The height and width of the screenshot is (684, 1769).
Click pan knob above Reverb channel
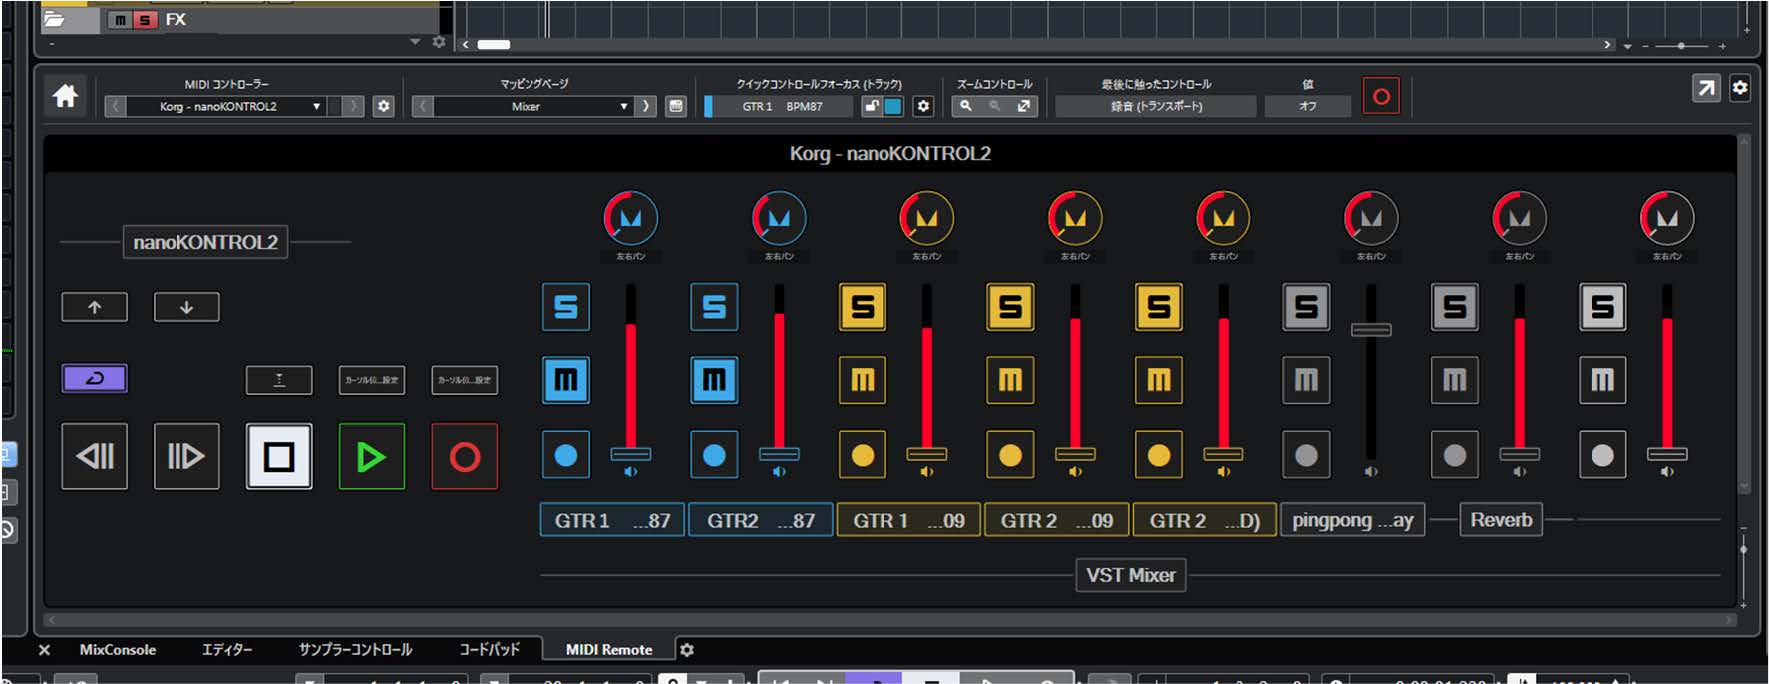point(1519,218)
